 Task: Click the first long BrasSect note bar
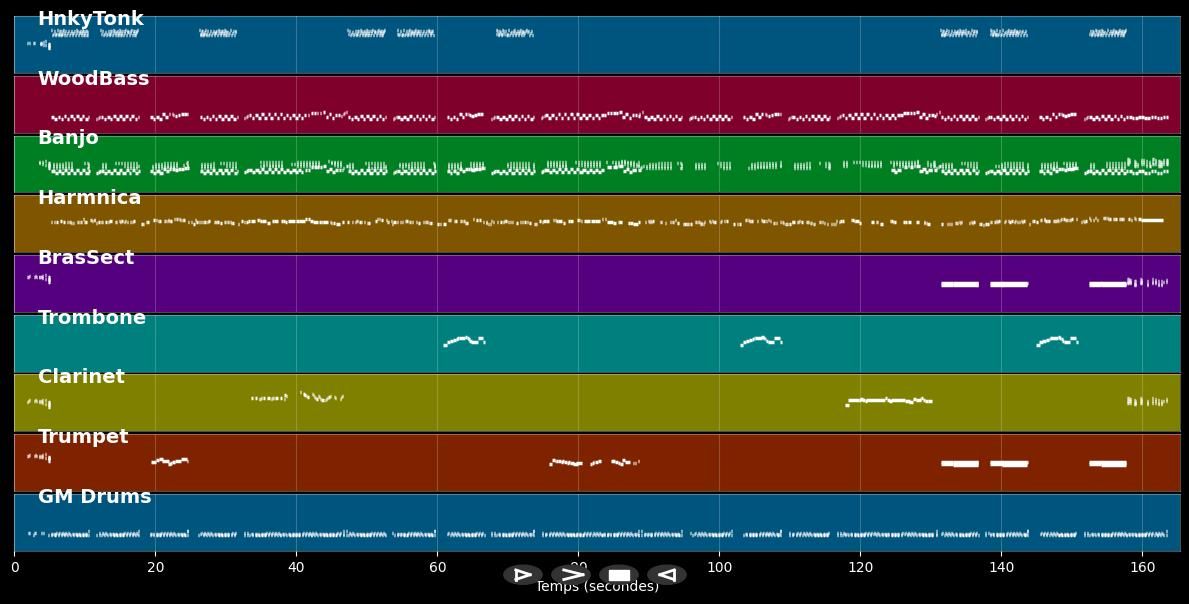(960, 284)
